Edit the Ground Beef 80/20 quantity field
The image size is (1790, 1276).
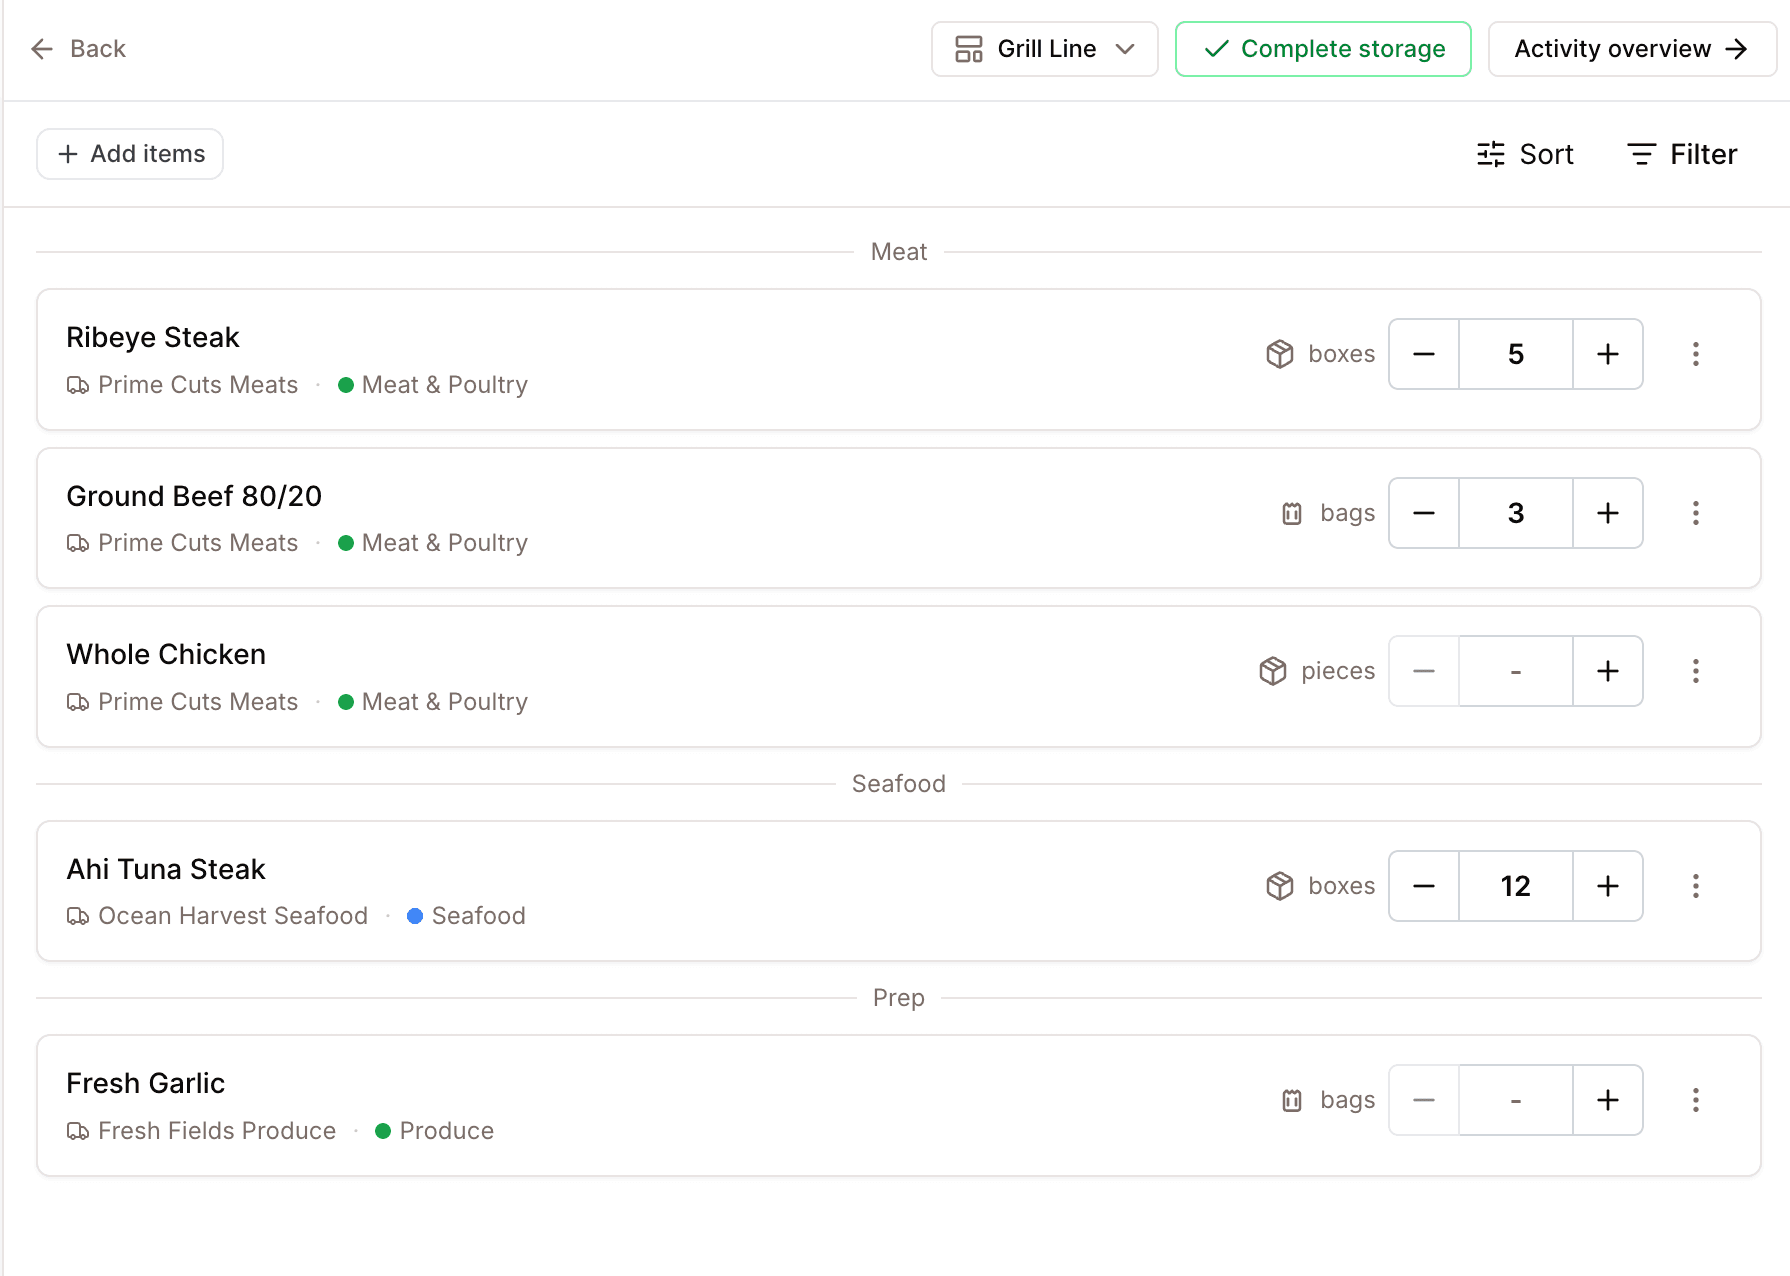tap(1516, 513)
